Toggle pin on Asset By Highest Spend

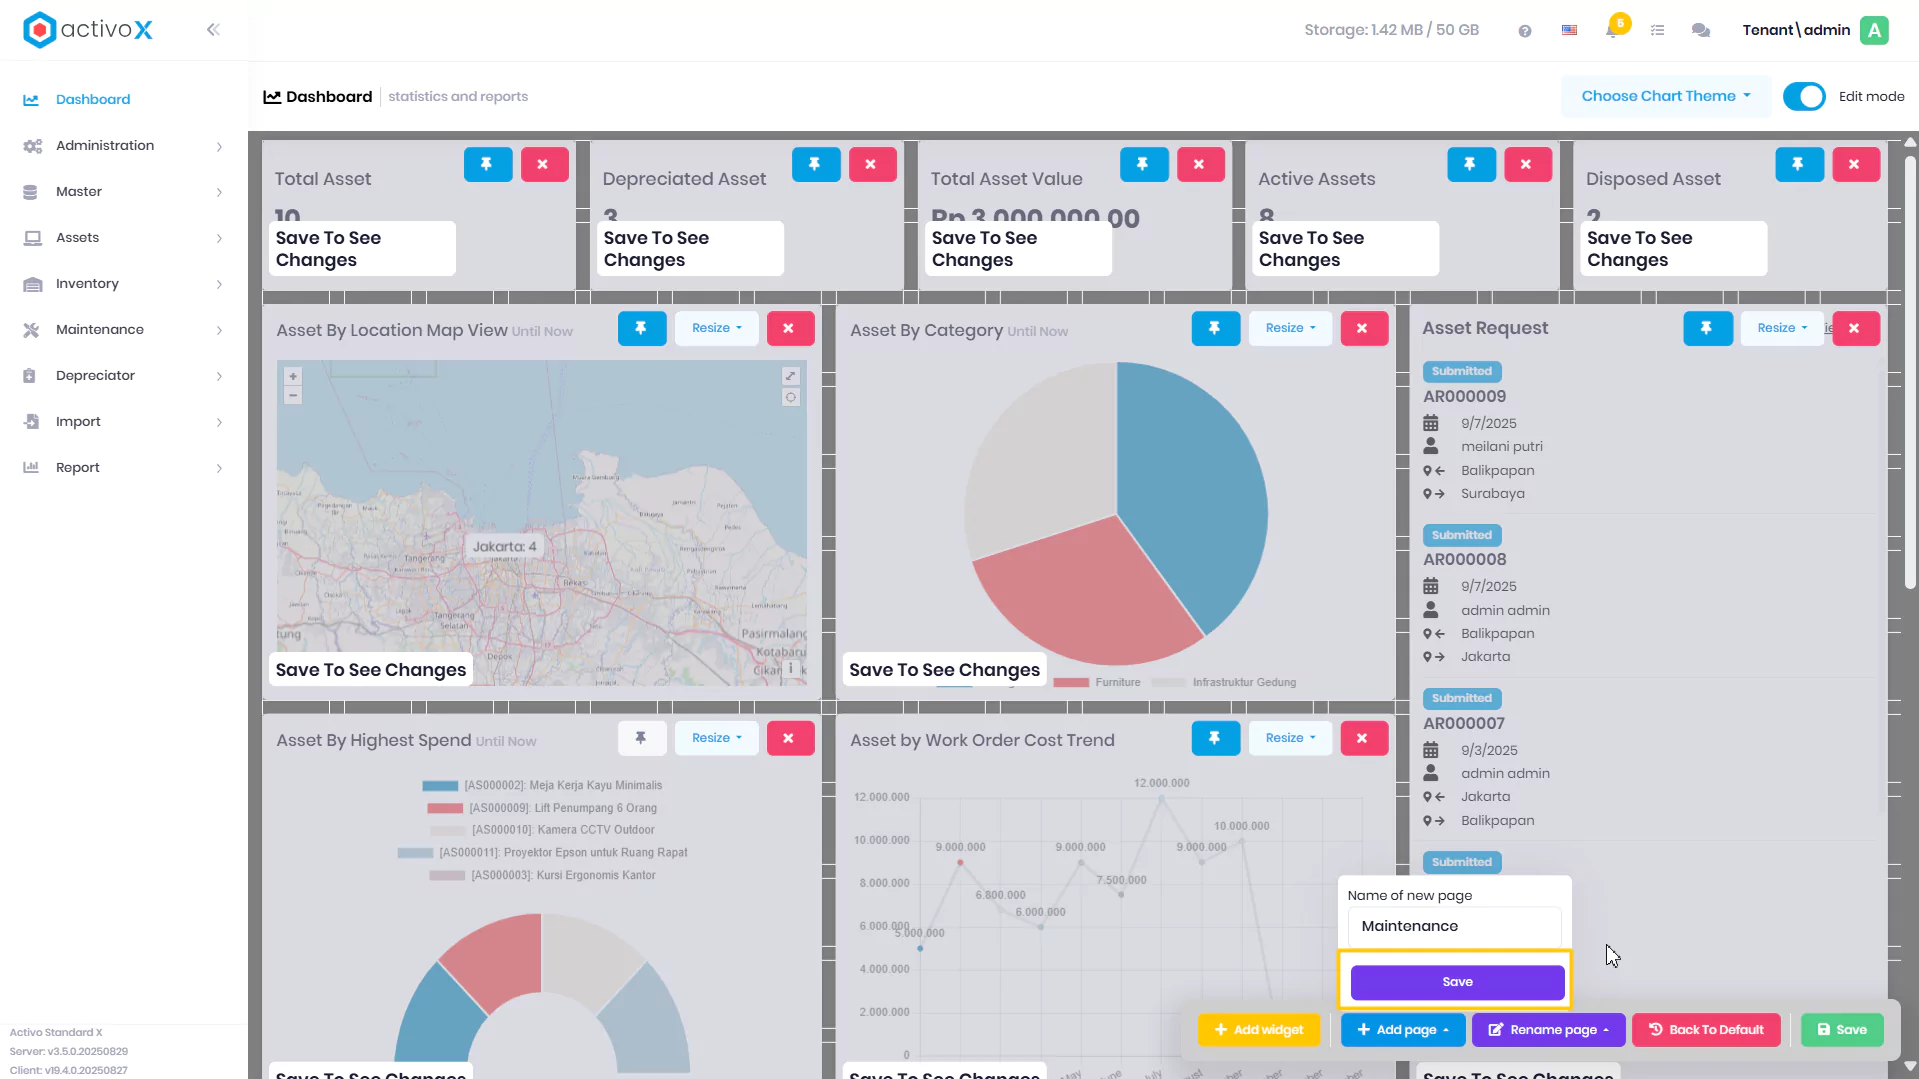point(641,738)
